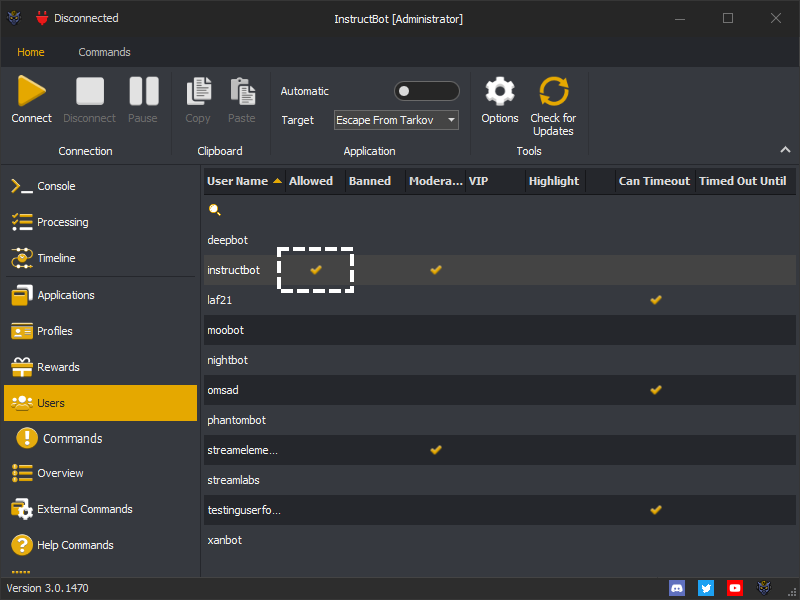Open the Timeline sidebar item
This screenshot has height=600, width=800.
coord(101,258)
